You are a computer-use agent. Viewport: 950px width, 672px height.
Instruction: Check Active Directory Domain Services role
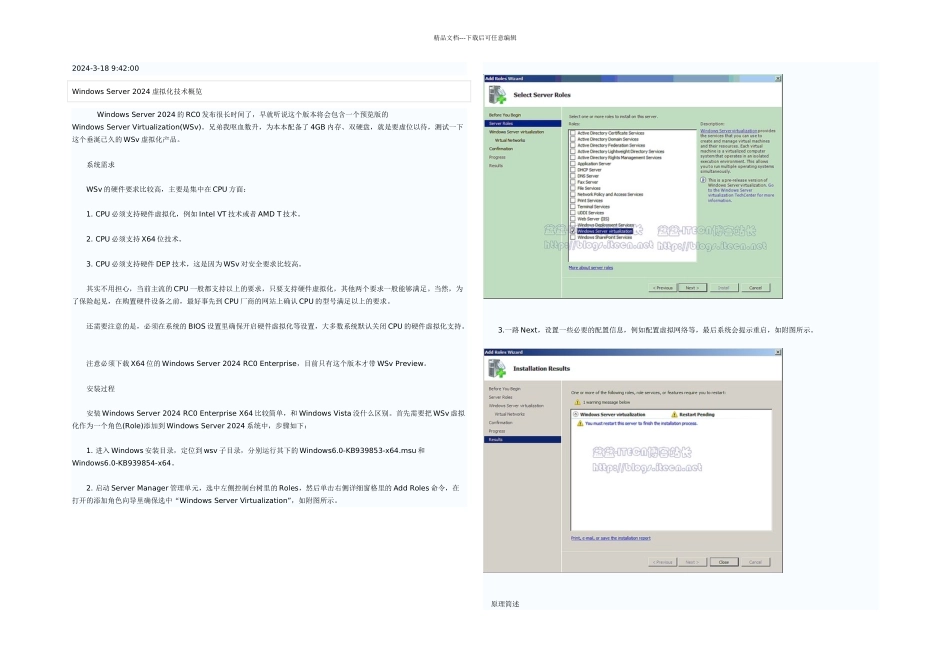pyautogui.click(x=573, y=139)
